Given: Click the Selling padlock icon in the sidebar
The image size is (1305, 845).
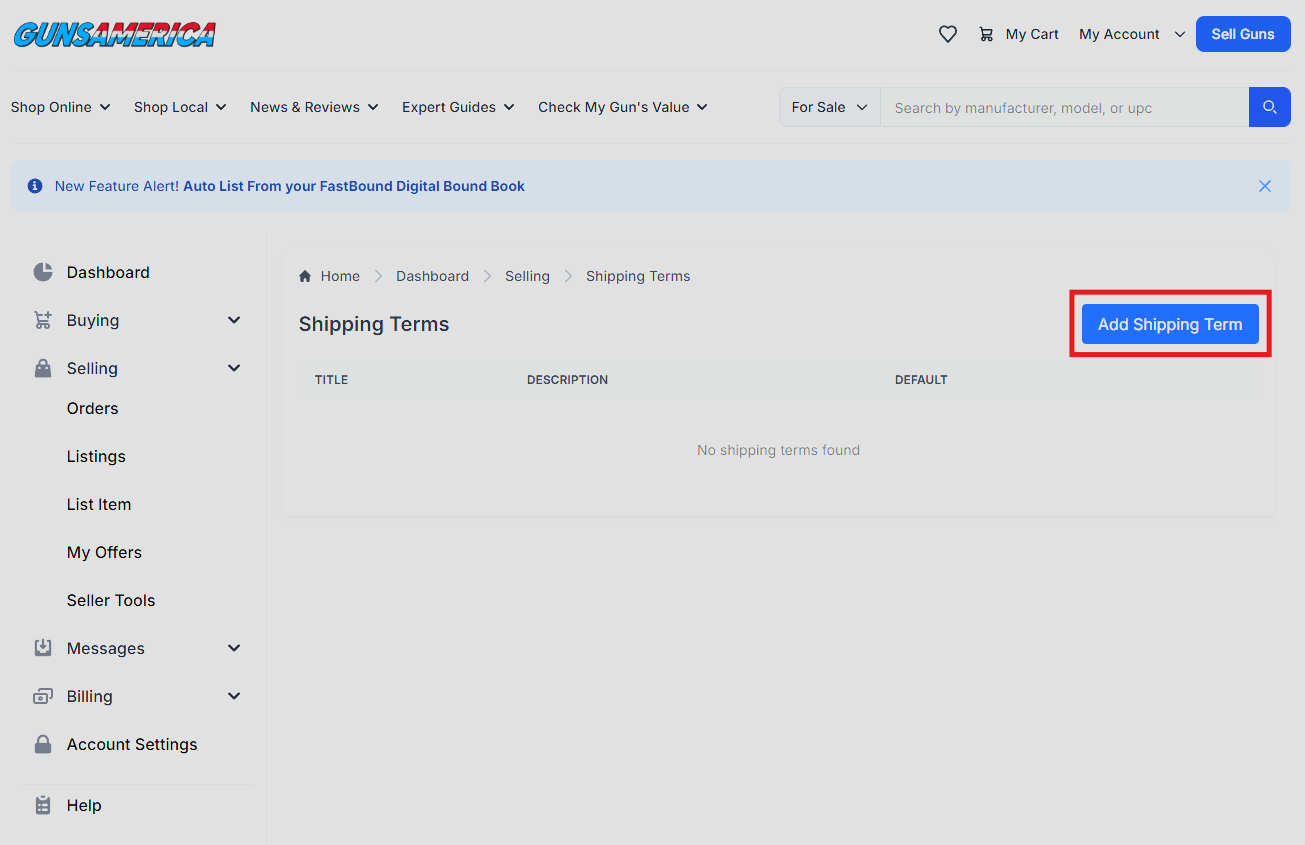Looking at the screenshot, I should 42,368.
